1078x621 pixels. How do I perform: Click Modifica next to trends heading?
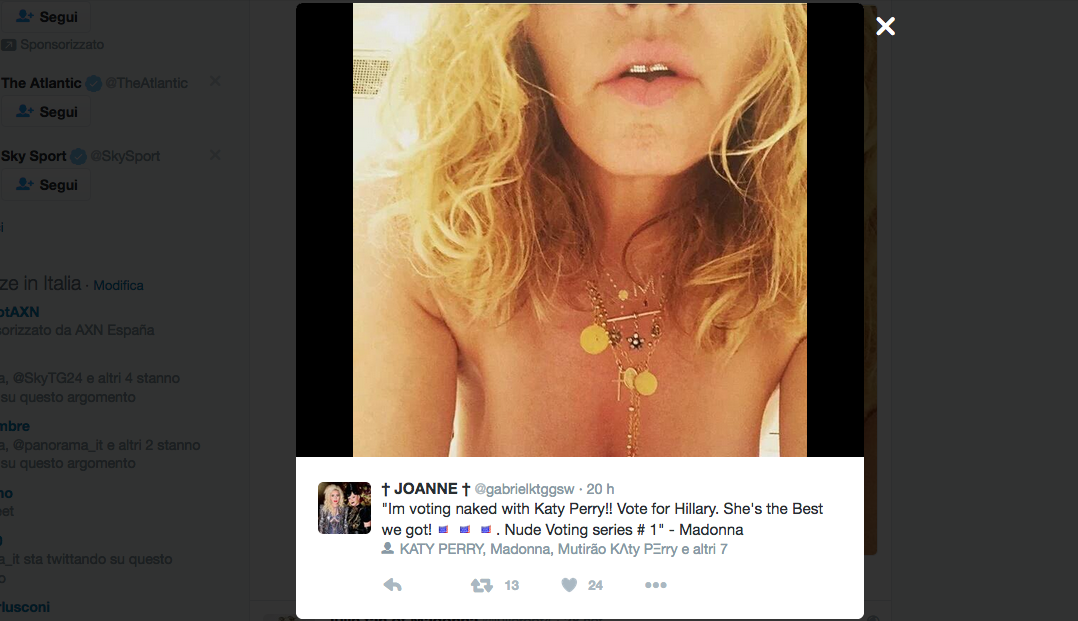118,285
